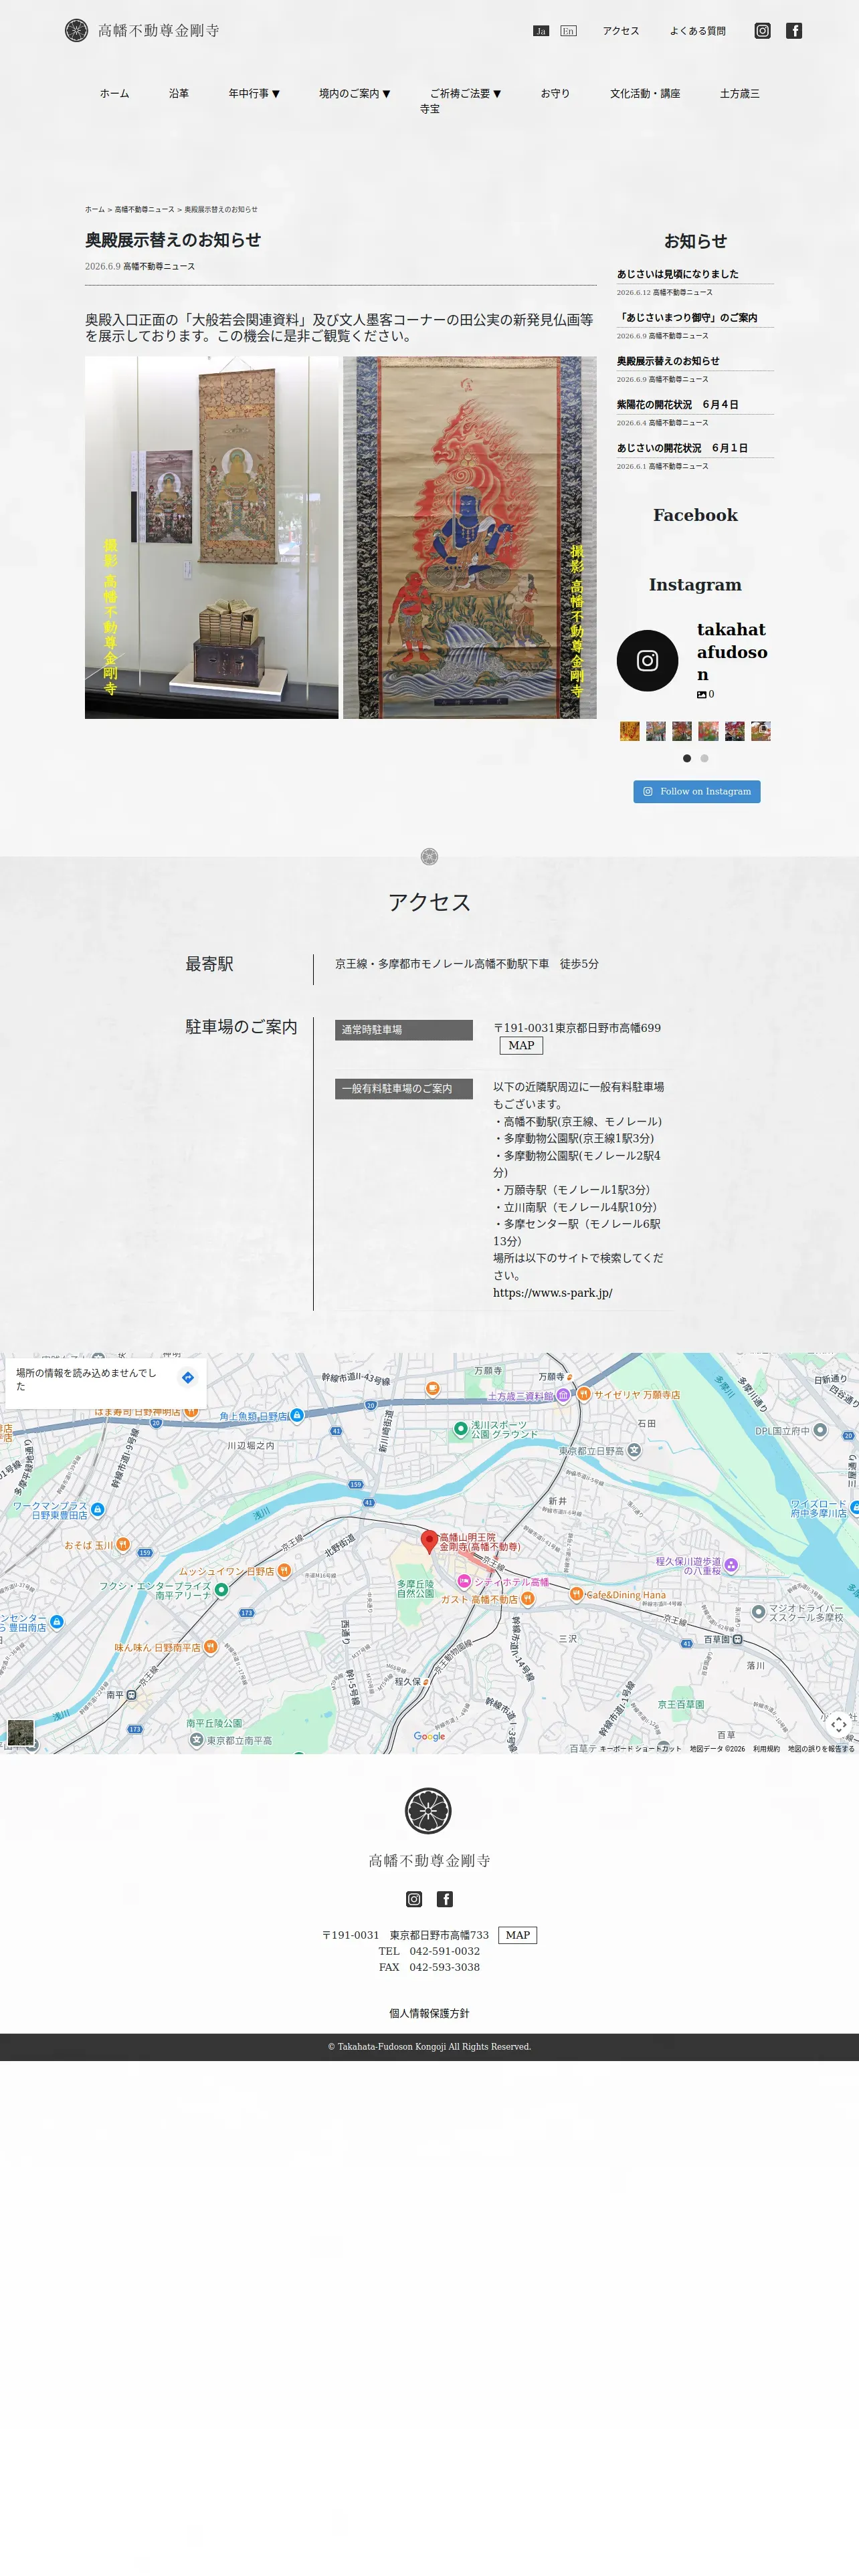Open the first Instagram feed thumbnail
Image resolution: width=859 pixels, height=2576 pixels.
point(629,731)
